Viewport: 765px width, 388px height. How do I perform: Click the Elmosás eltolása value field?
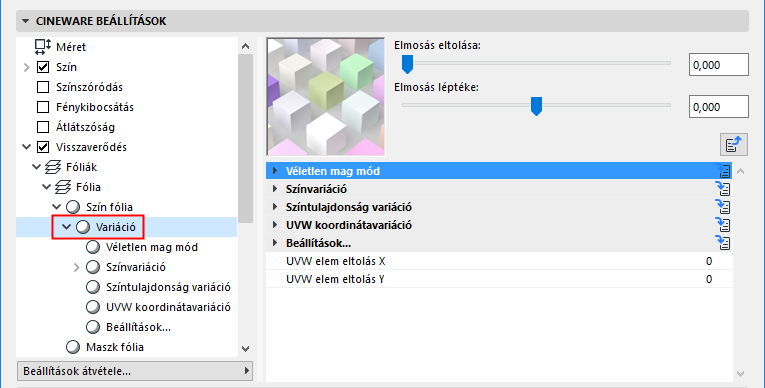pos(719,65)
